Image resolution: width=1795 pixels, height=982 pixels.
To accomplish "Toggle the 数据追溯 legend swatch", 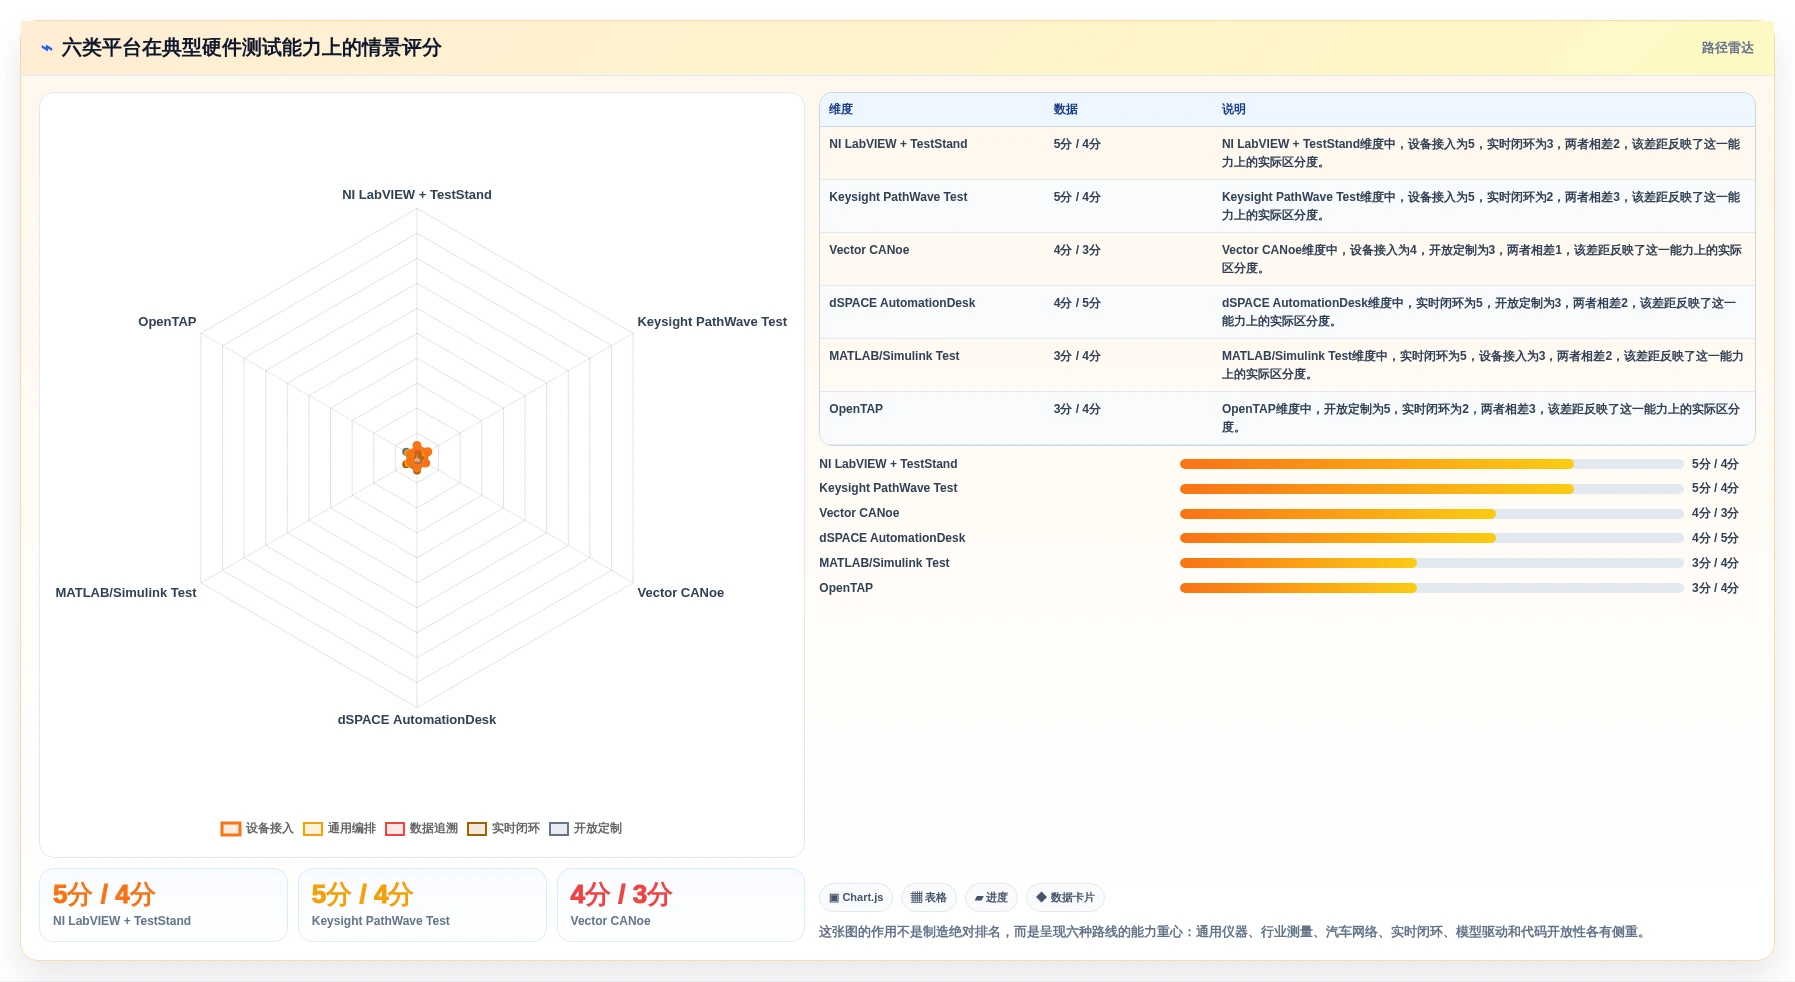I will (x=395, y=829).
